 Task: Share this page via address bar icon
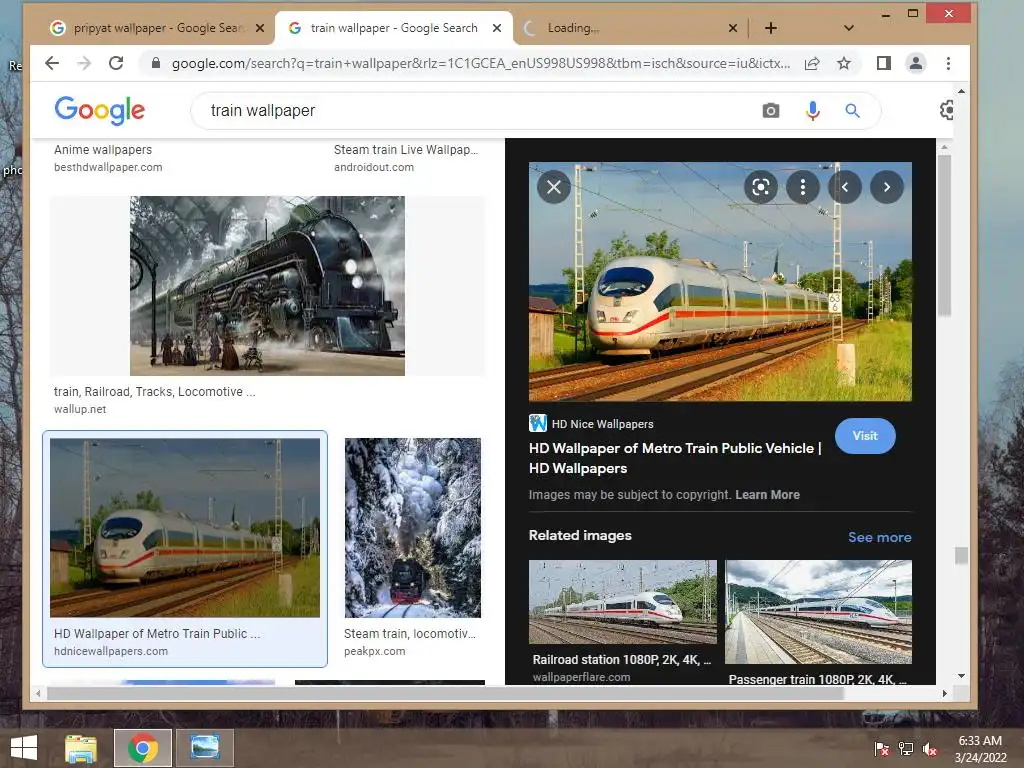(812, 63)
